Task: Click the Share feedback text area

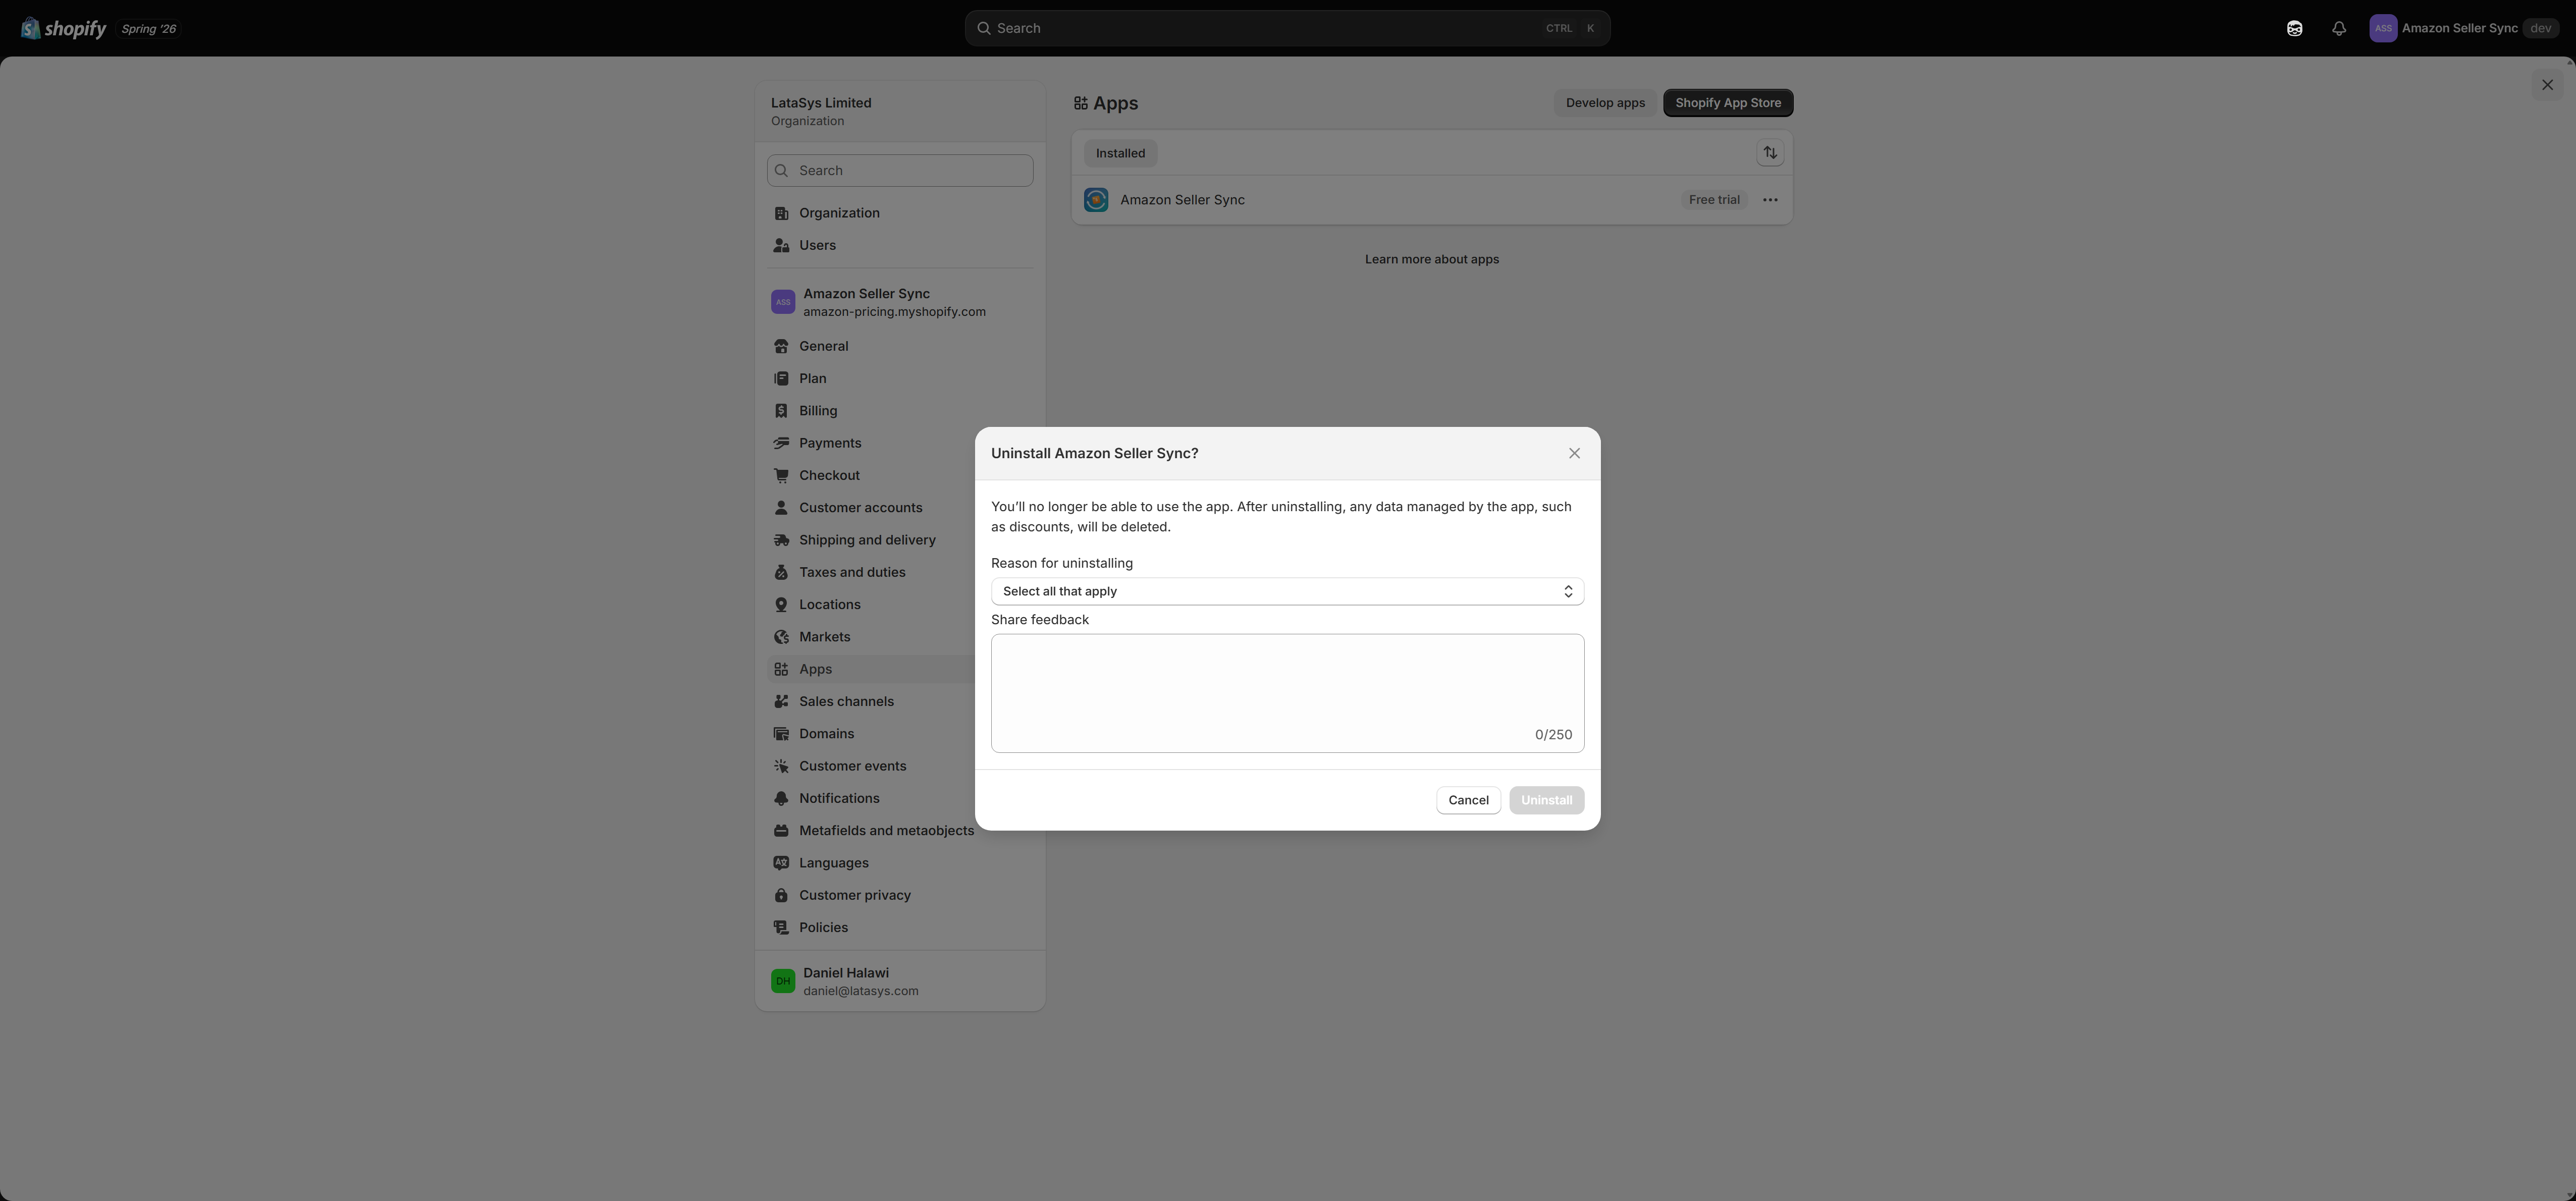Action: pyautogui.click(x=1287, y=693)
